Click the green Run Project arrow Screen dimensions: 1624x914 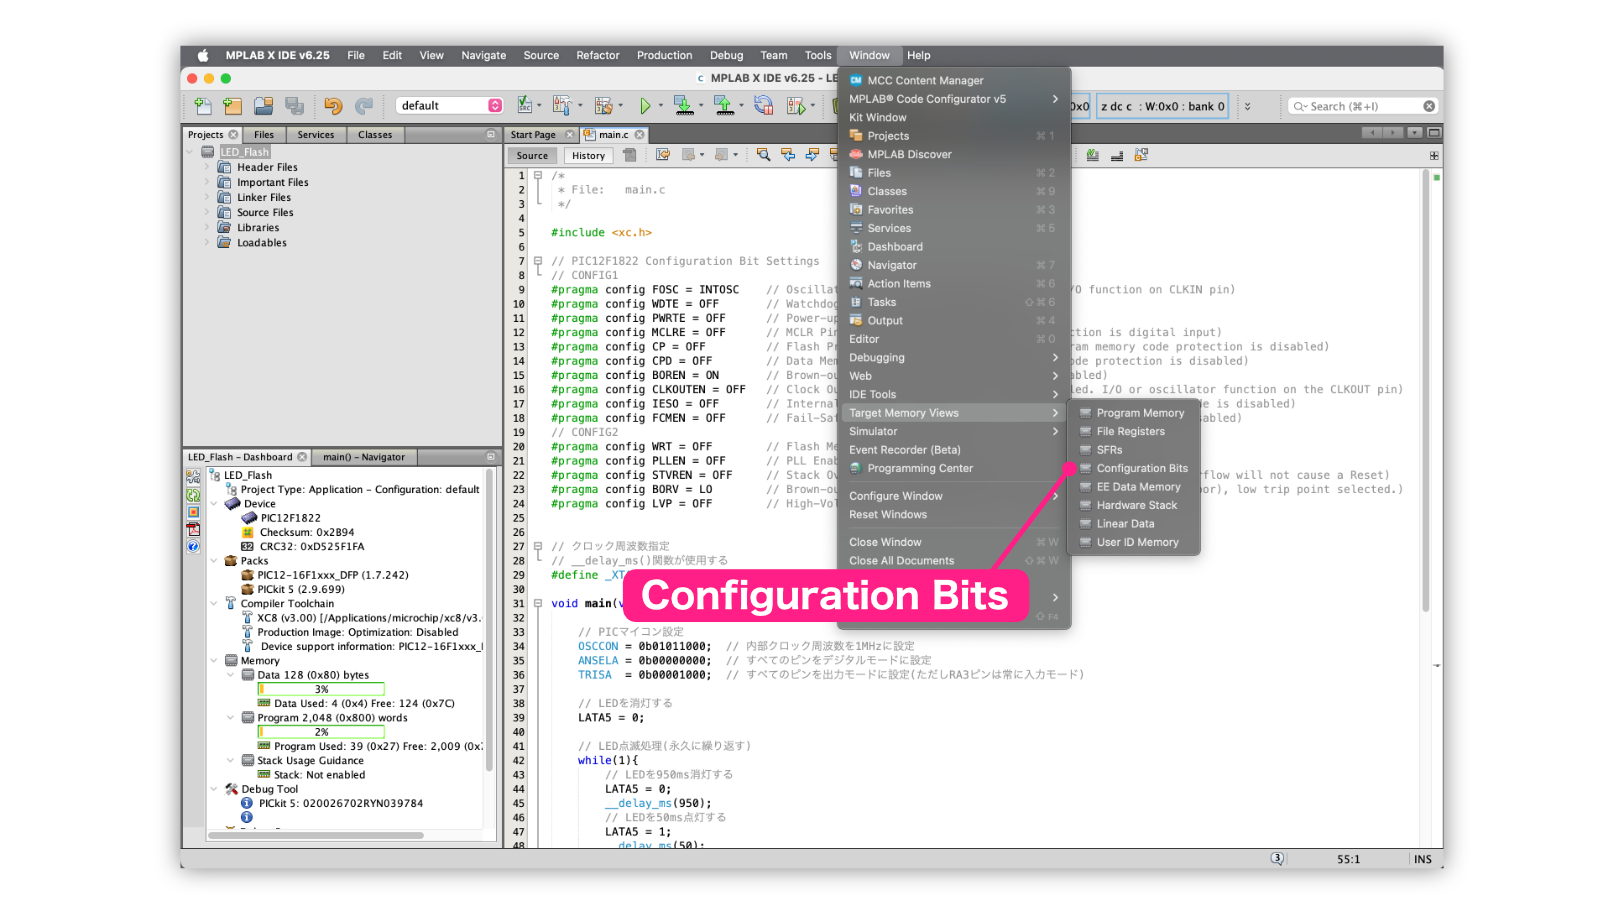tap(645, 105)
